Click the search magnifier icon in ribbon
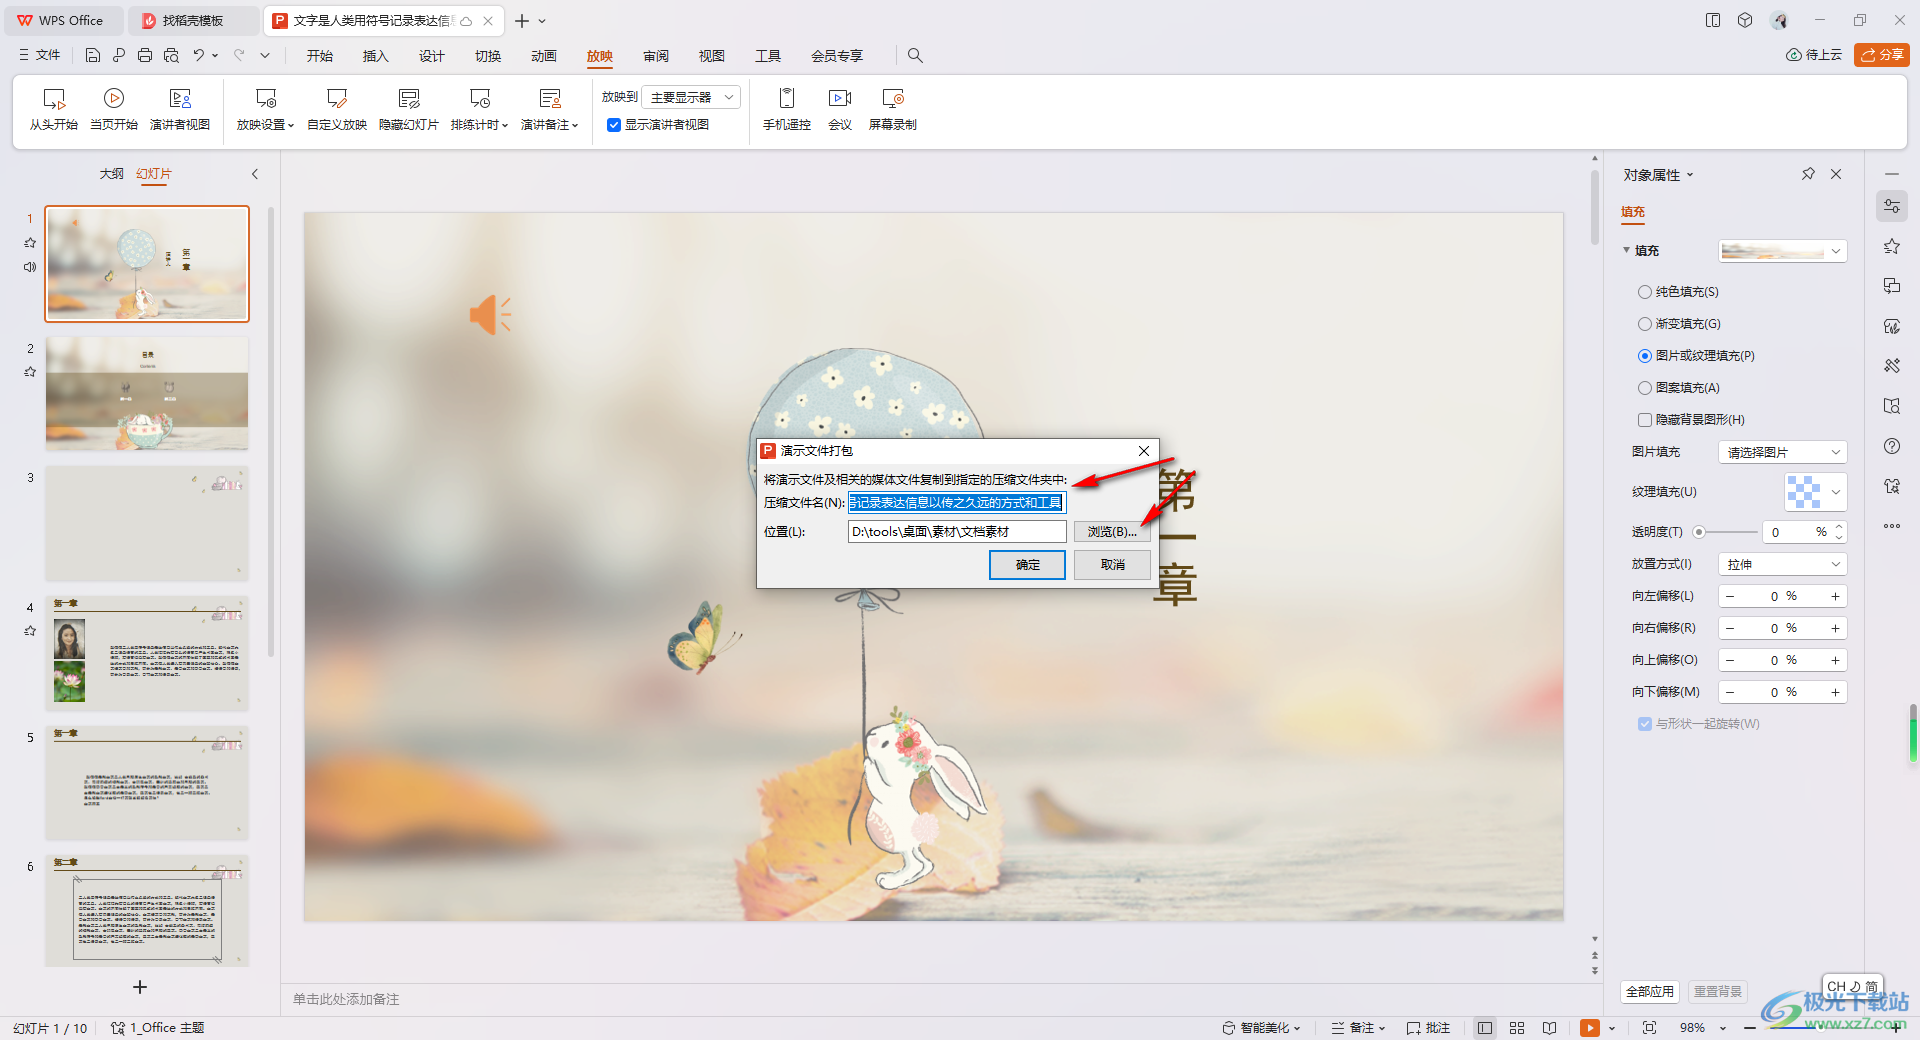 coord(915,56)
